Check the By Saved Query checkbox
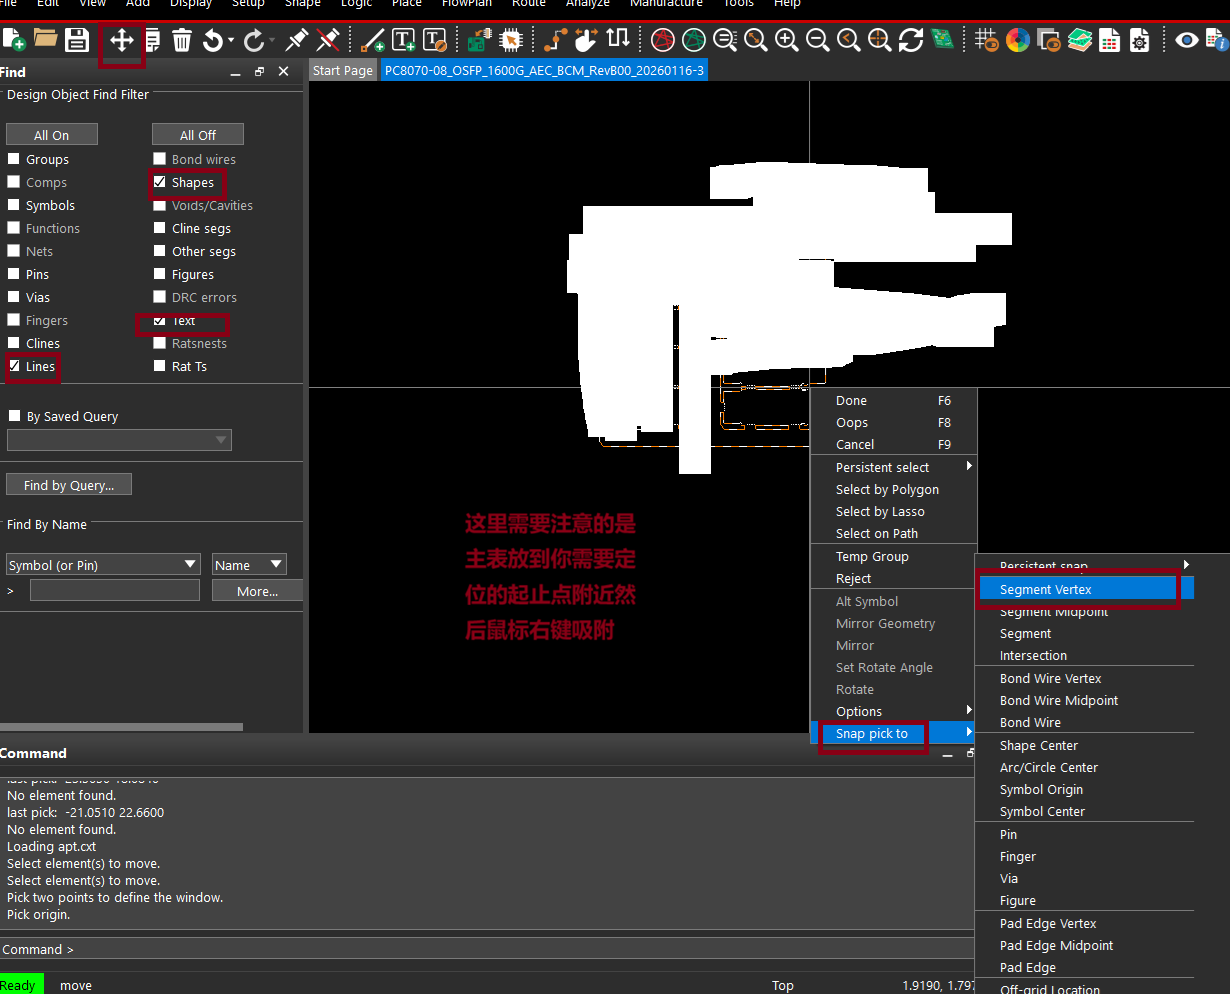The height and width of the screenshot is (994, 1230). 14,416
